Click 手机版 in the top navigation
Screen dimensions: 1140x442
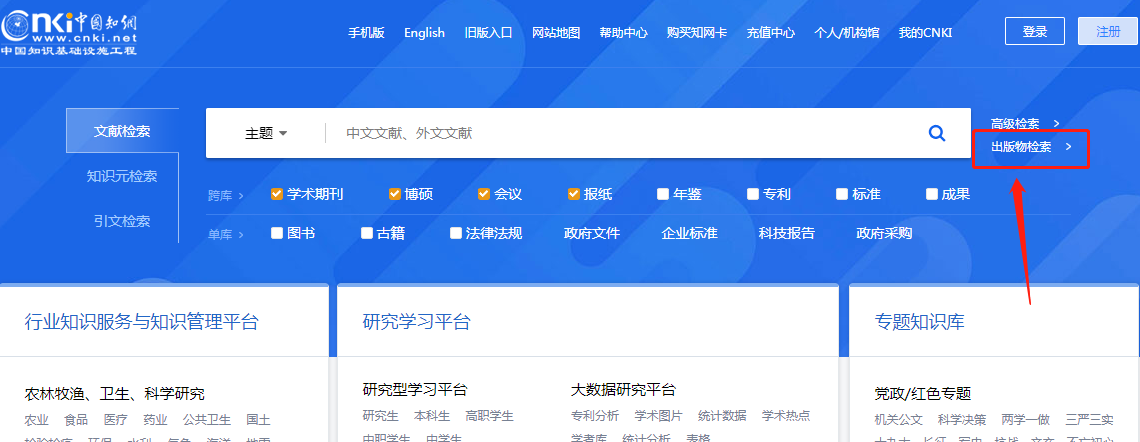[366, 33]
